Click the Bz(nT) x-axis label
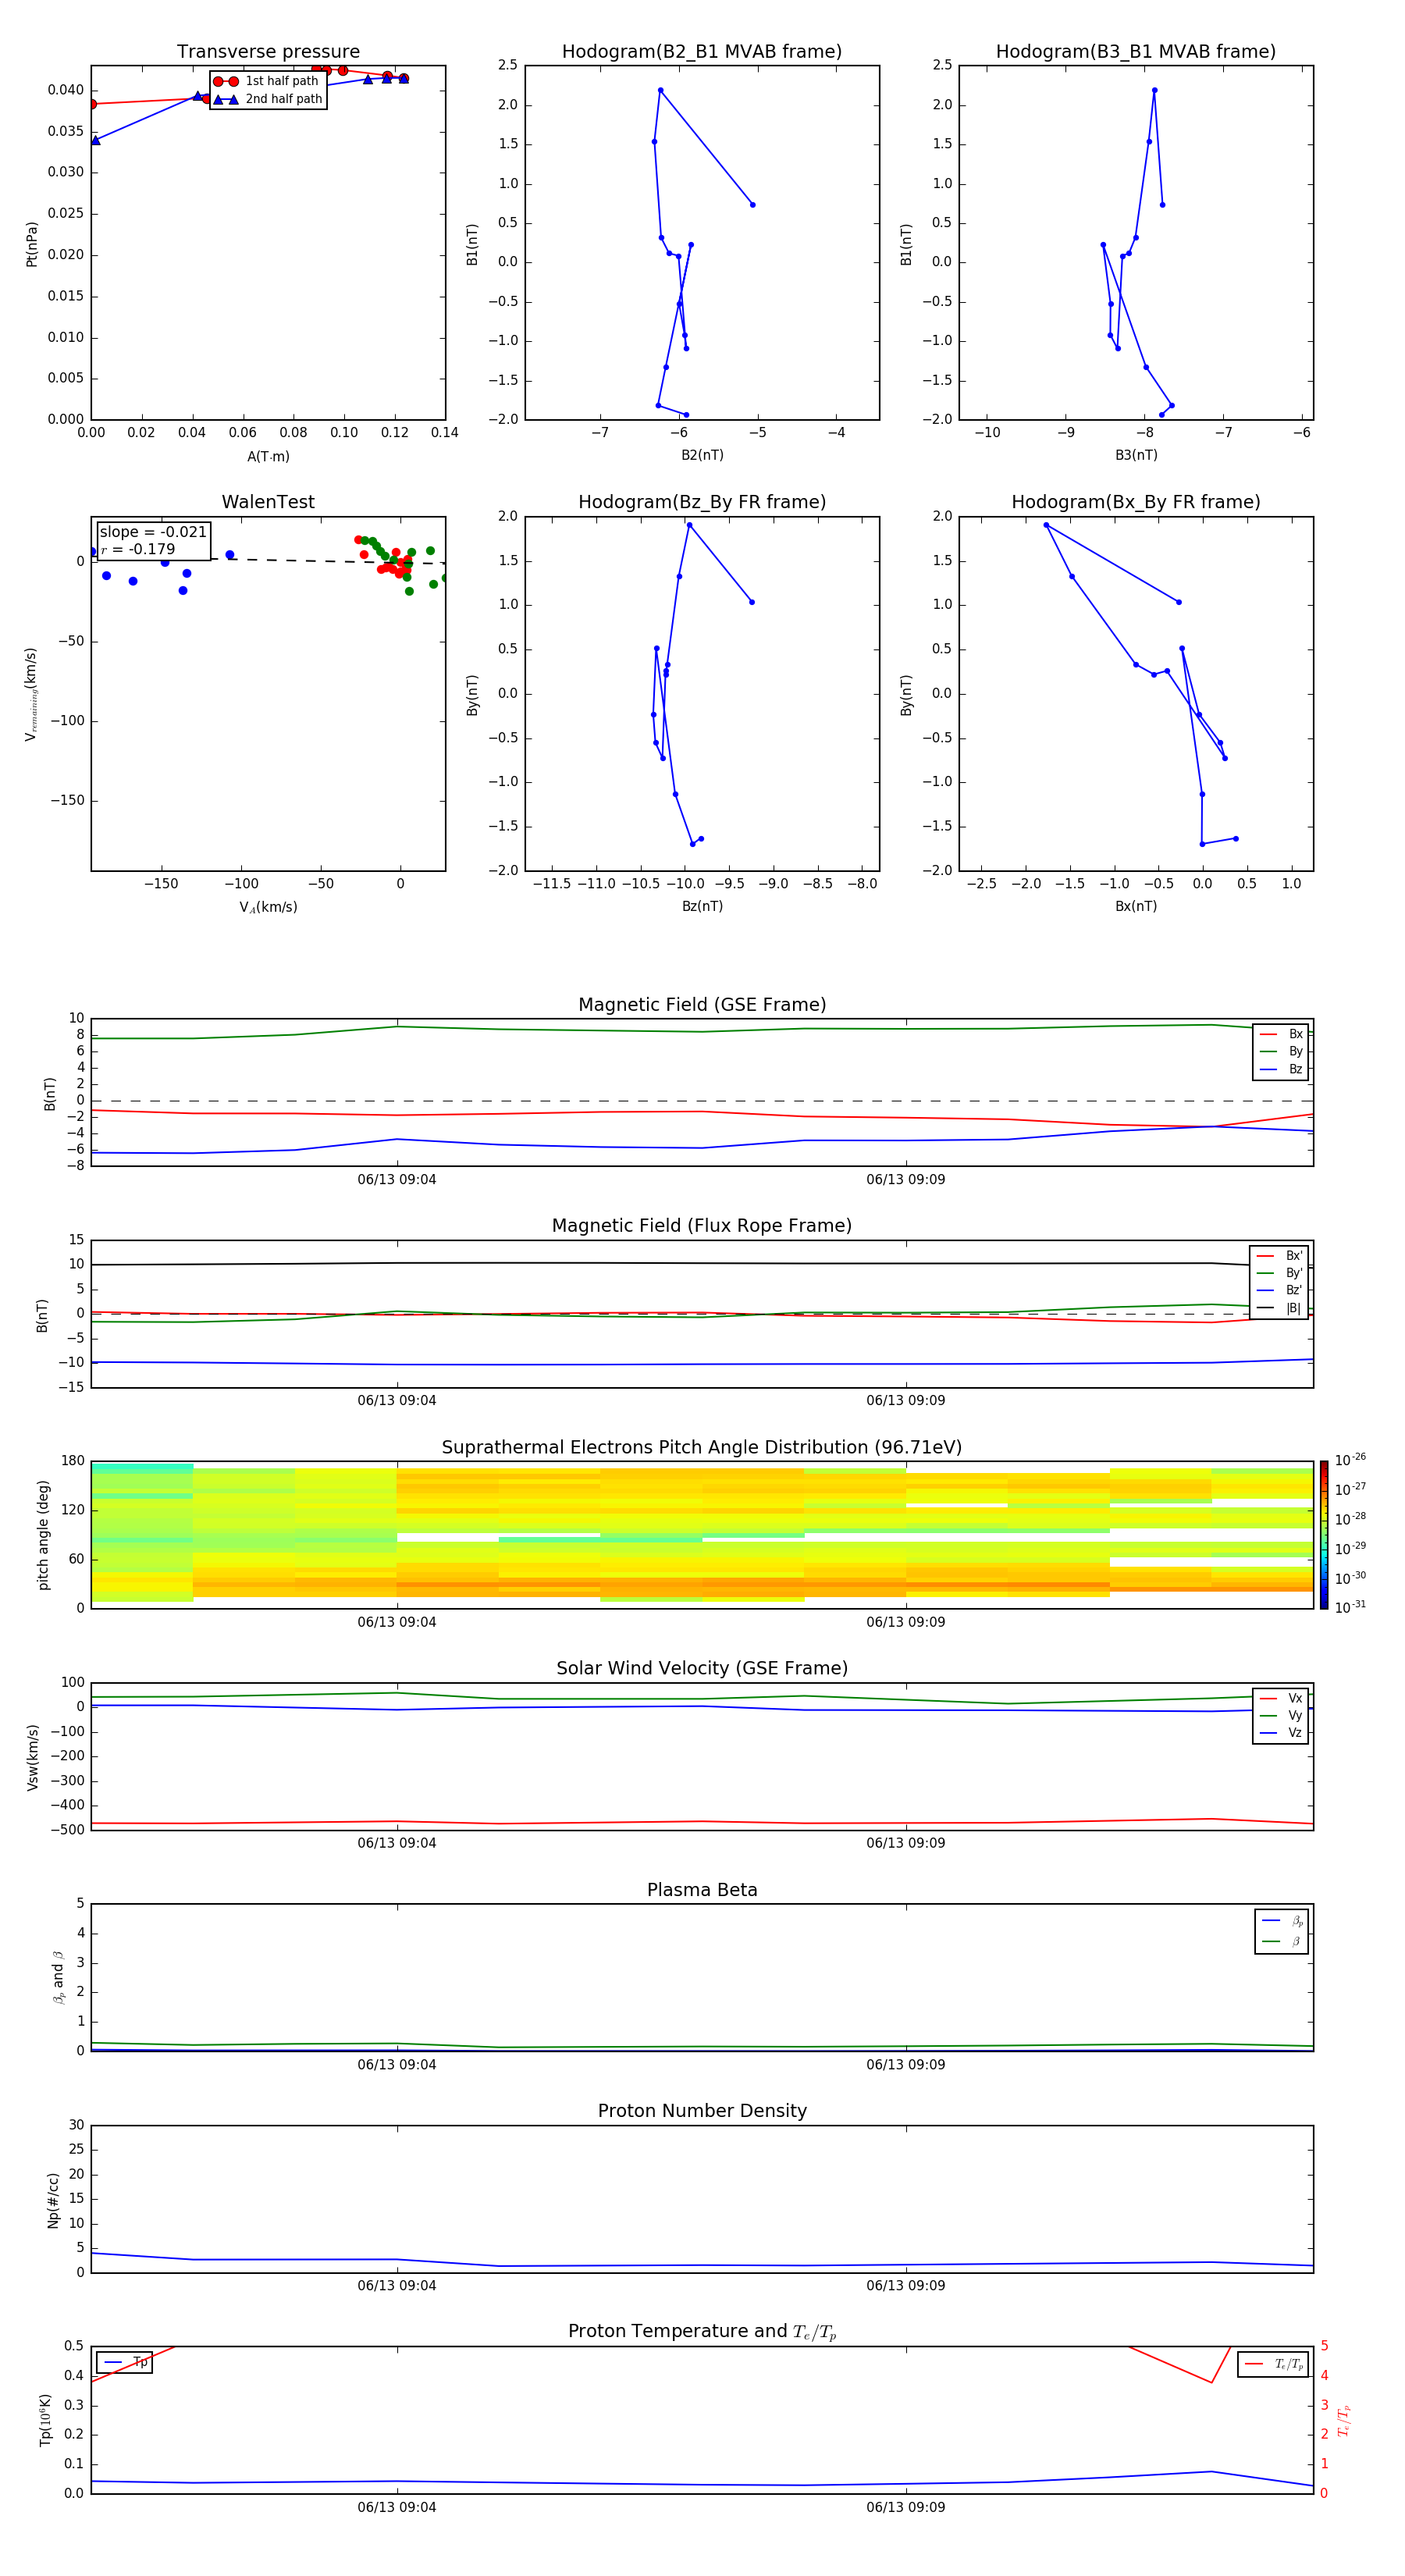The width and height of the screenshot is (1405, 2576). [x=702, y=907]
